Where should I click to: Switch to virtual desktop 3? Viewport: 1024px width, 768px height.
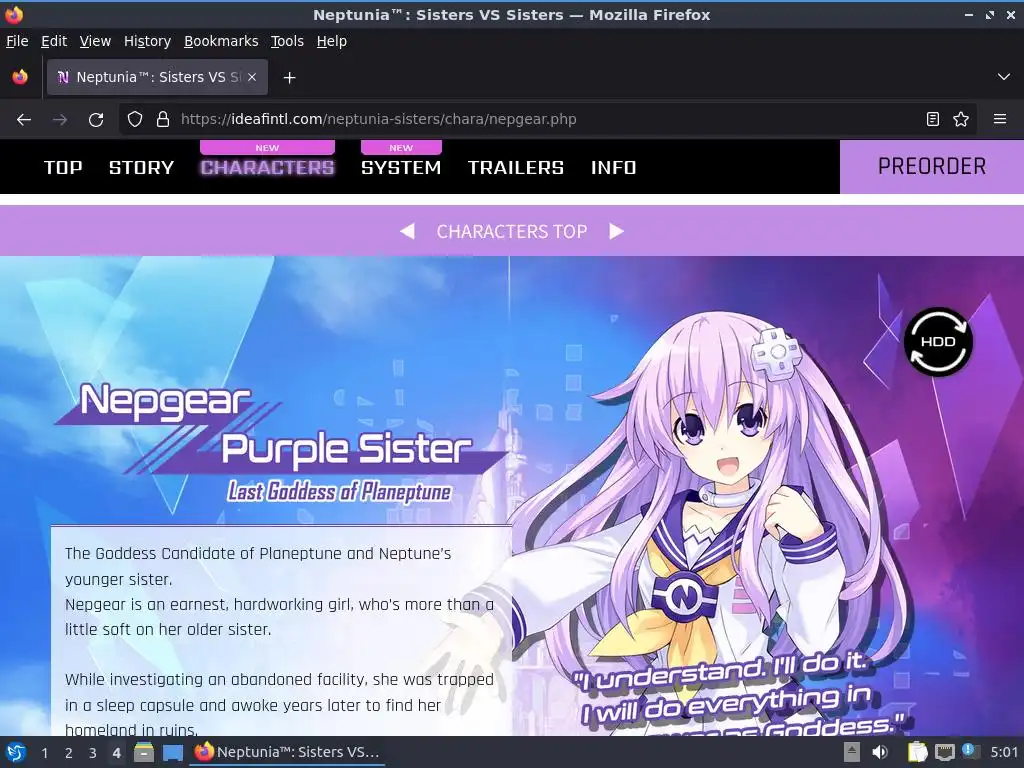coord(93,753)
